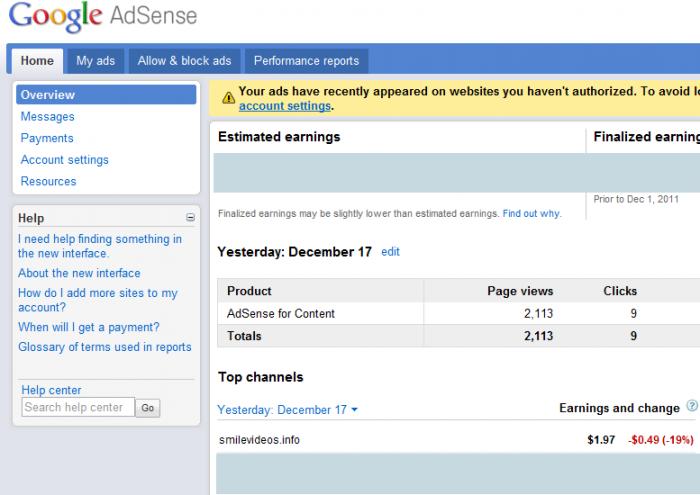Open Payments in the sidebar
Image resolution: width=700 pixels, height=495 pixels.
pyautogui.click(x=47, y=138)
